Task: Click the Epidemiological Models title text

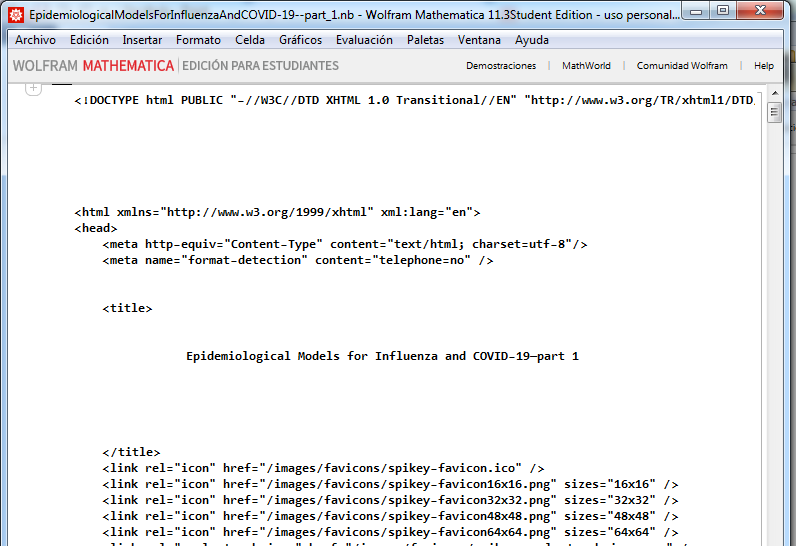Action: point(382,356)
